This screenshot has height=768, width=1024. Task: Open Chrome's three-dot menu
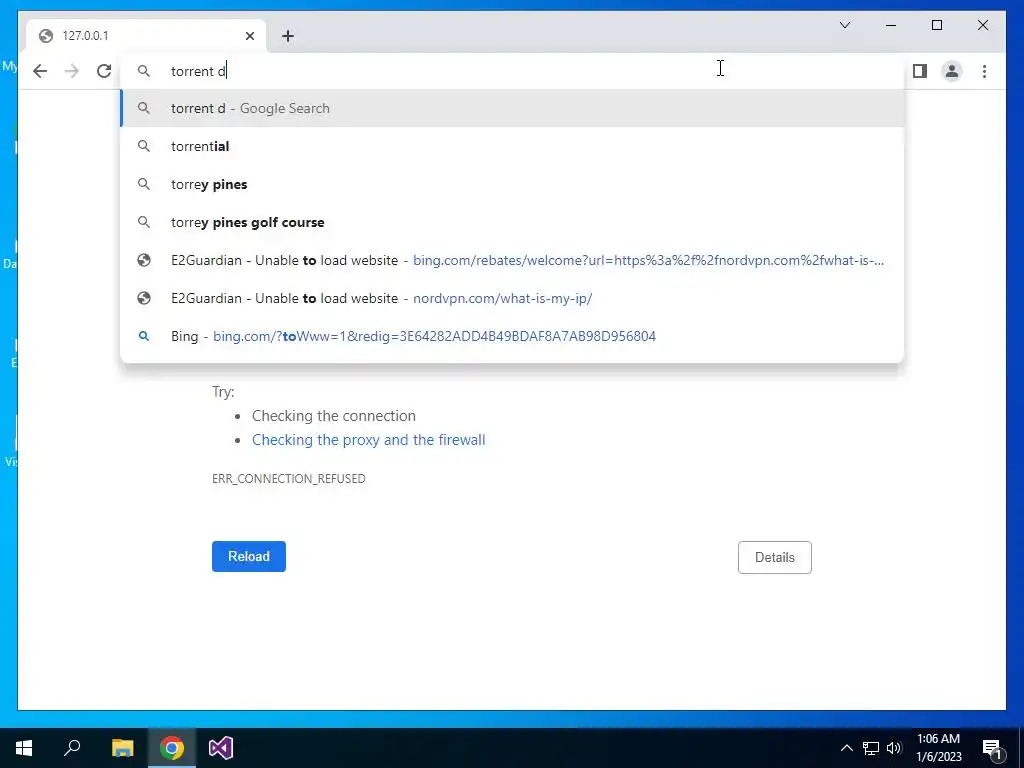point(984,71)
